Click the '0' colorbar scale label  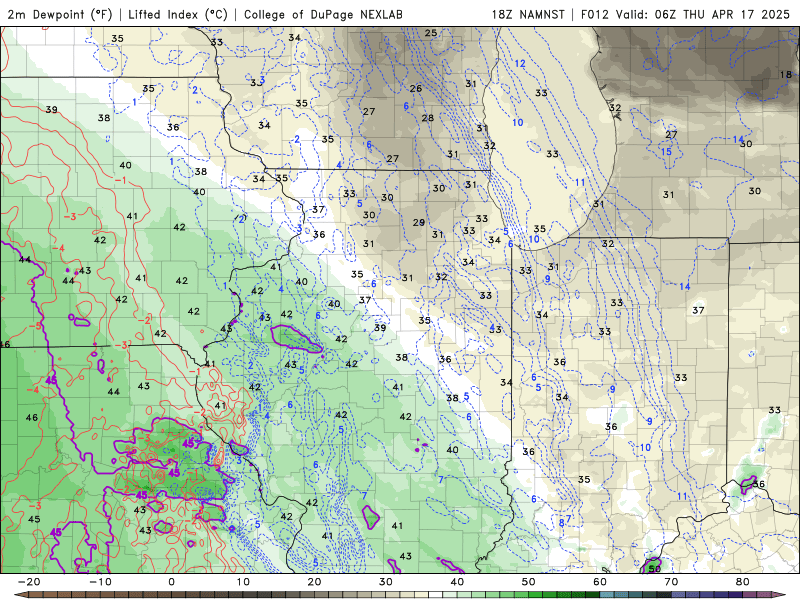[x=171, y=582]
